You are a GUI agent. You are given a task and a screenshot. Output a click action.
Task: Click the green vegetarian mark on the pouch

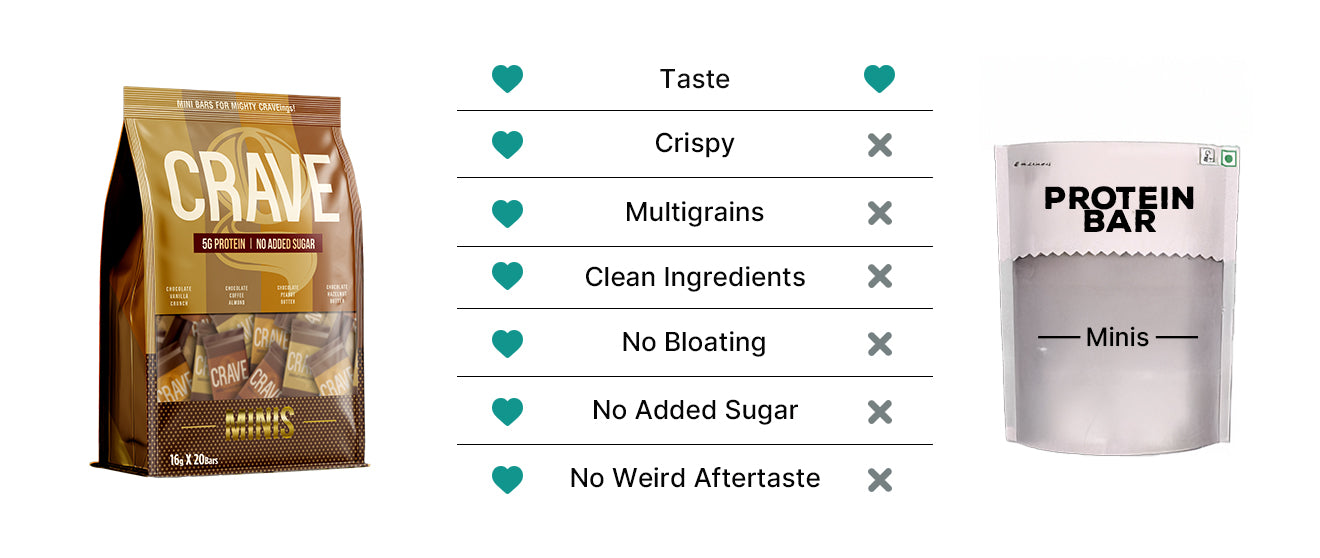click(x=1229, y=157)
